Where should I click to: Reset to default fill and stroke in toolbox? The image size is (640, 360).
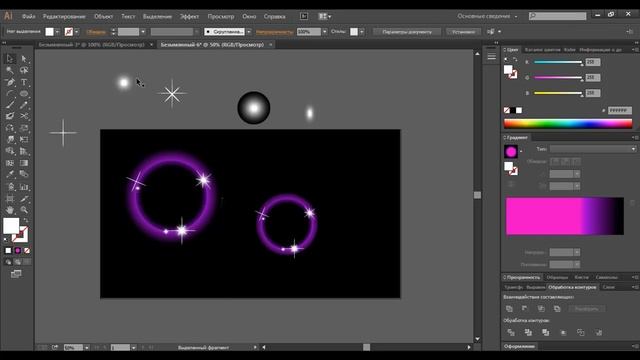[x=6, y=240]
